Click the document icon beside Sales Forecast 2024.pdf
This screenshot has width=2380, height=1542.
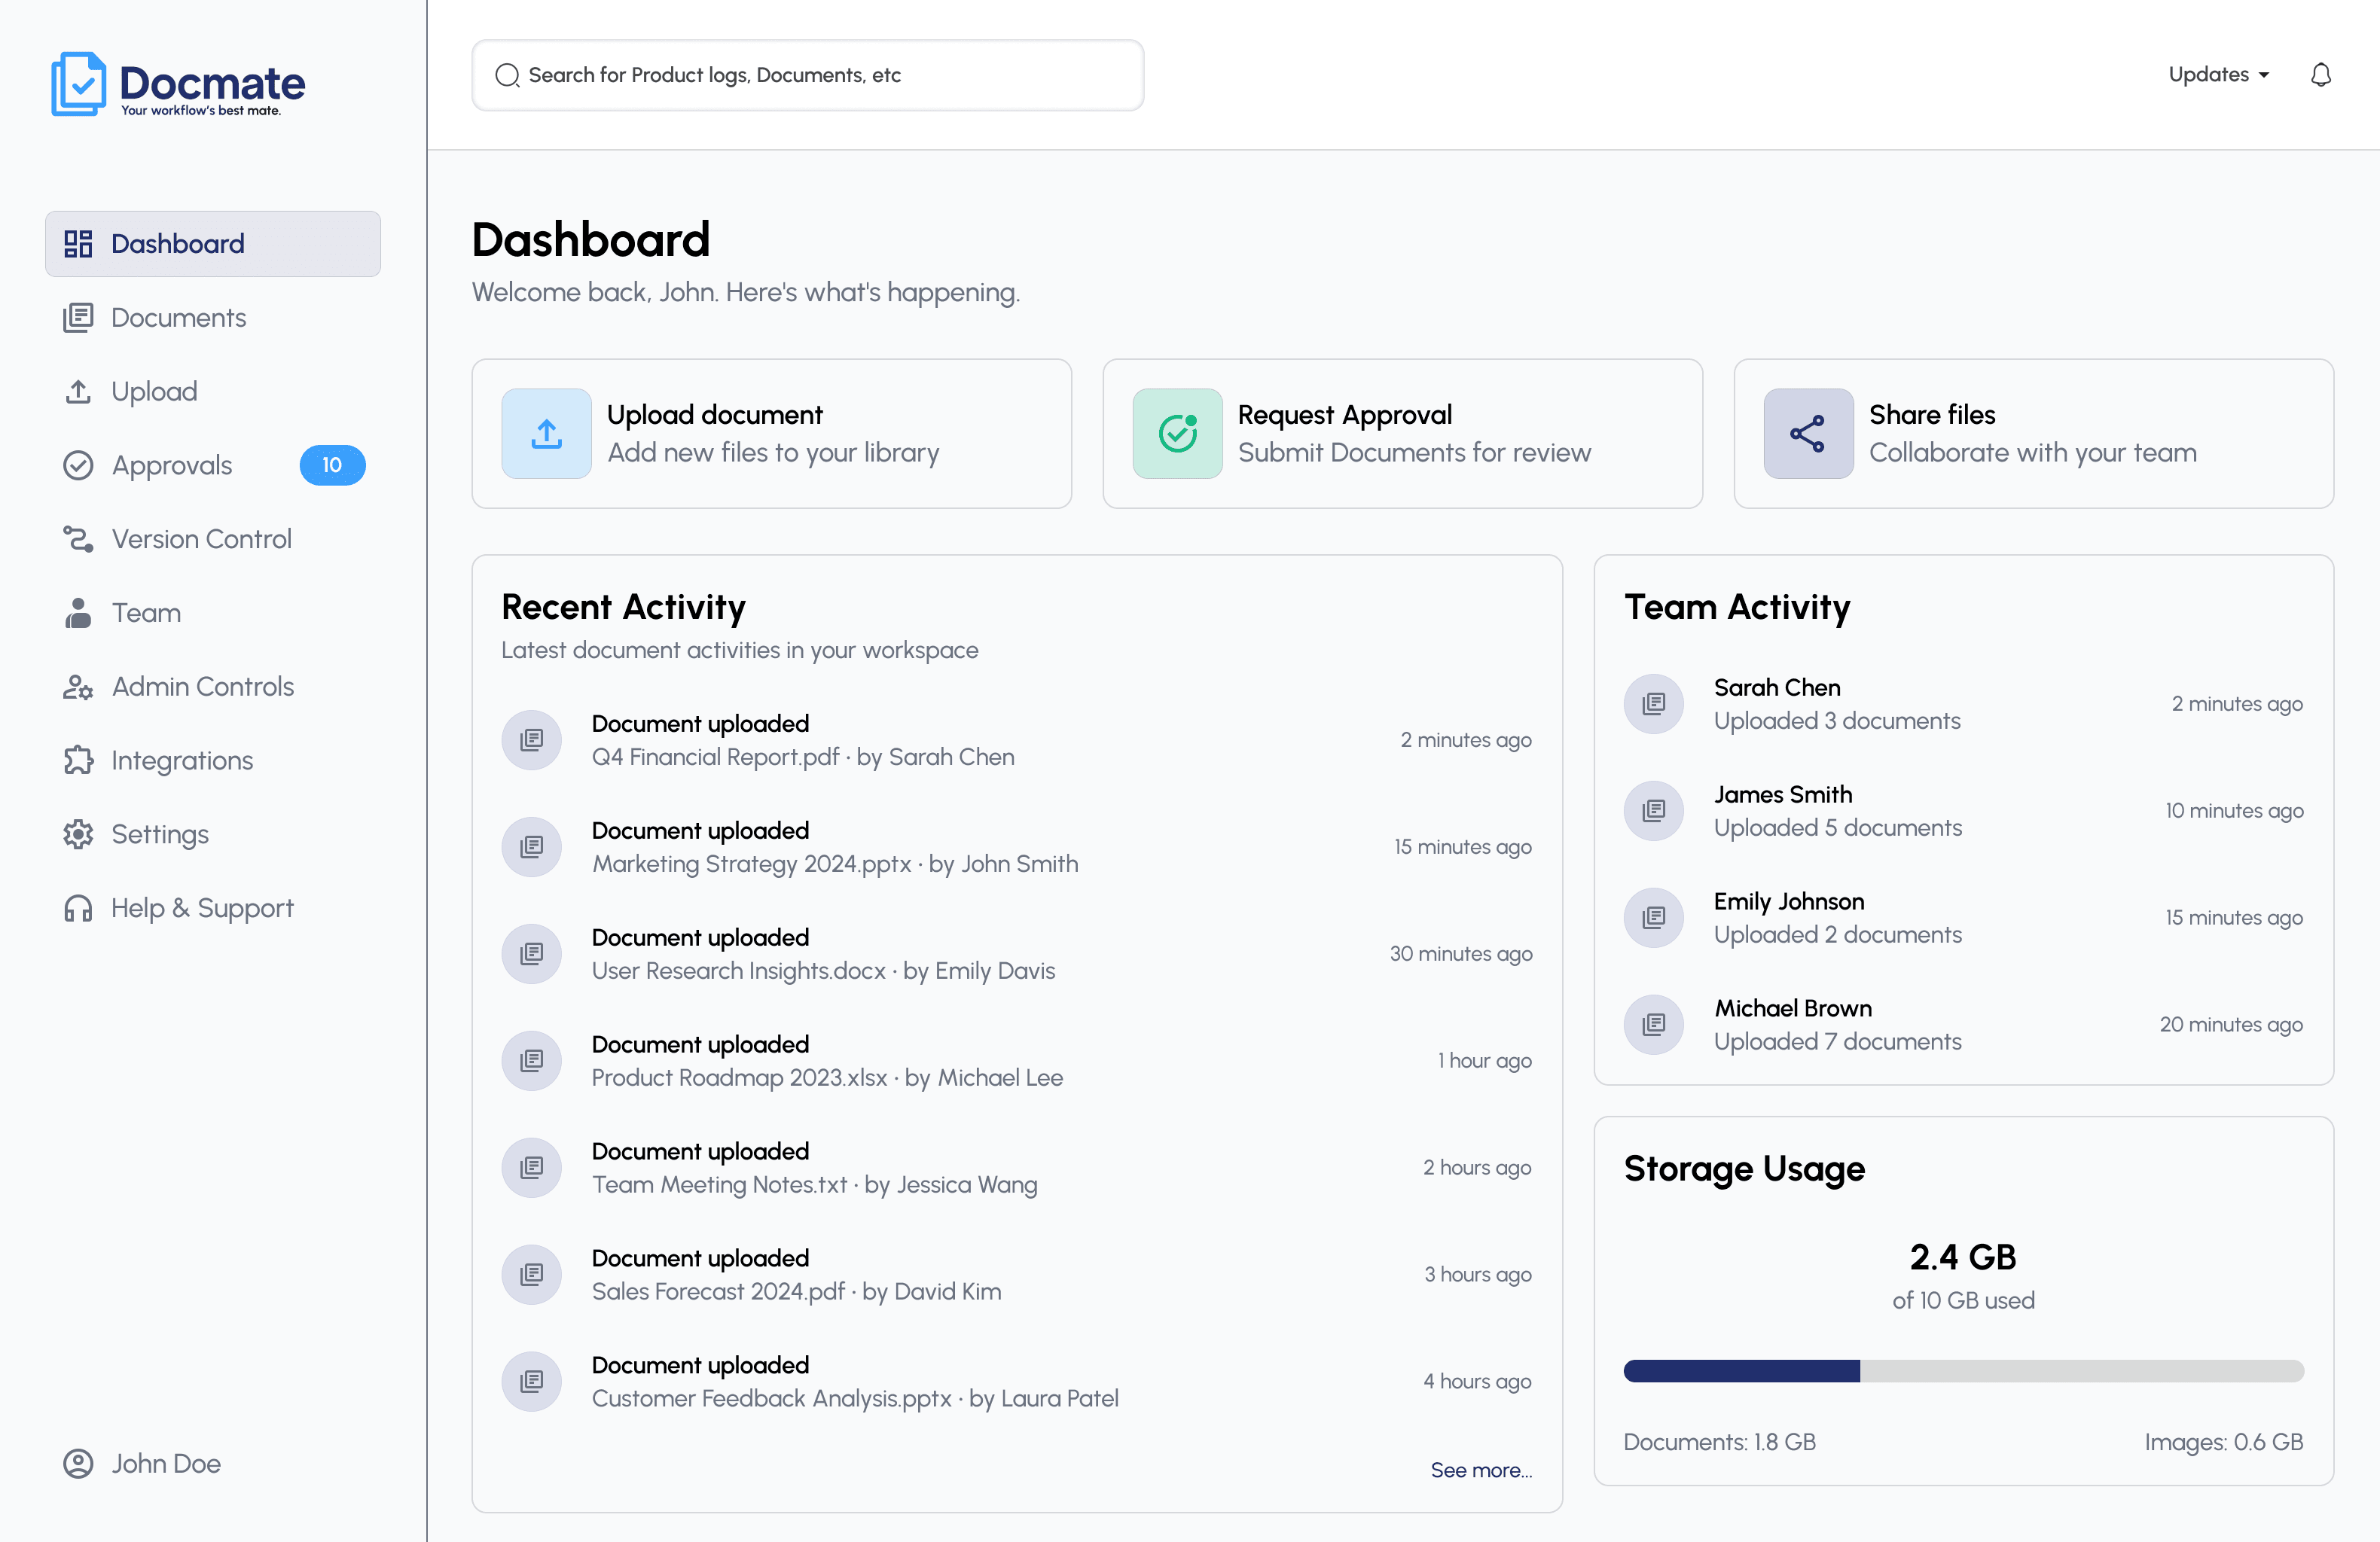[x=531, y=1274]
